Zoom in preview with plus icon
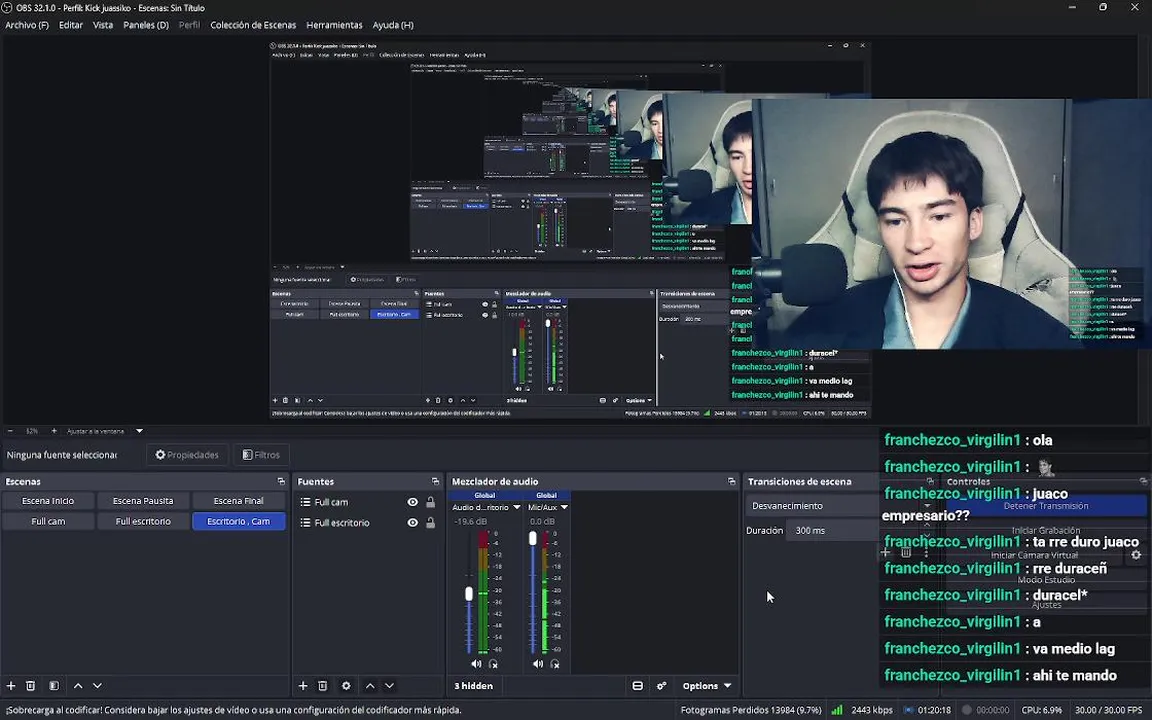 54,431
